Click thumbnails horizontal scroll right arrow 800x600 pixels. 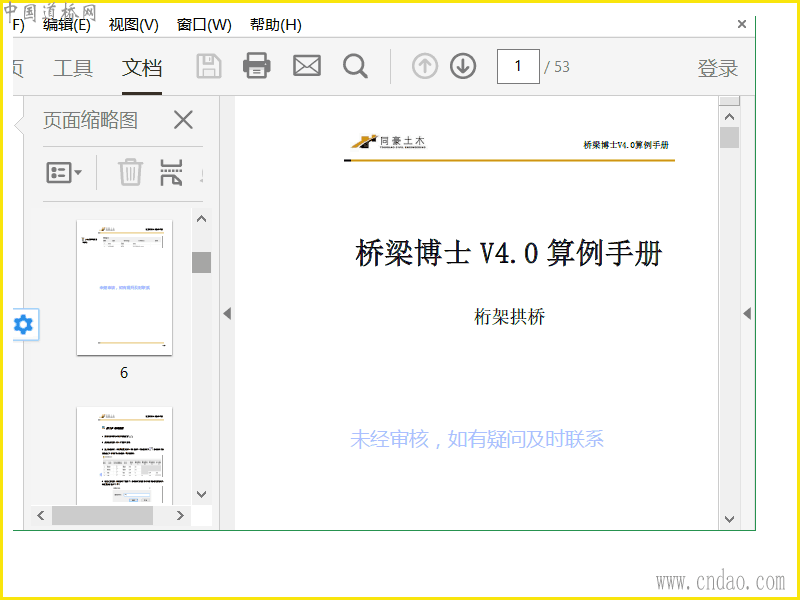coord(180,515)
